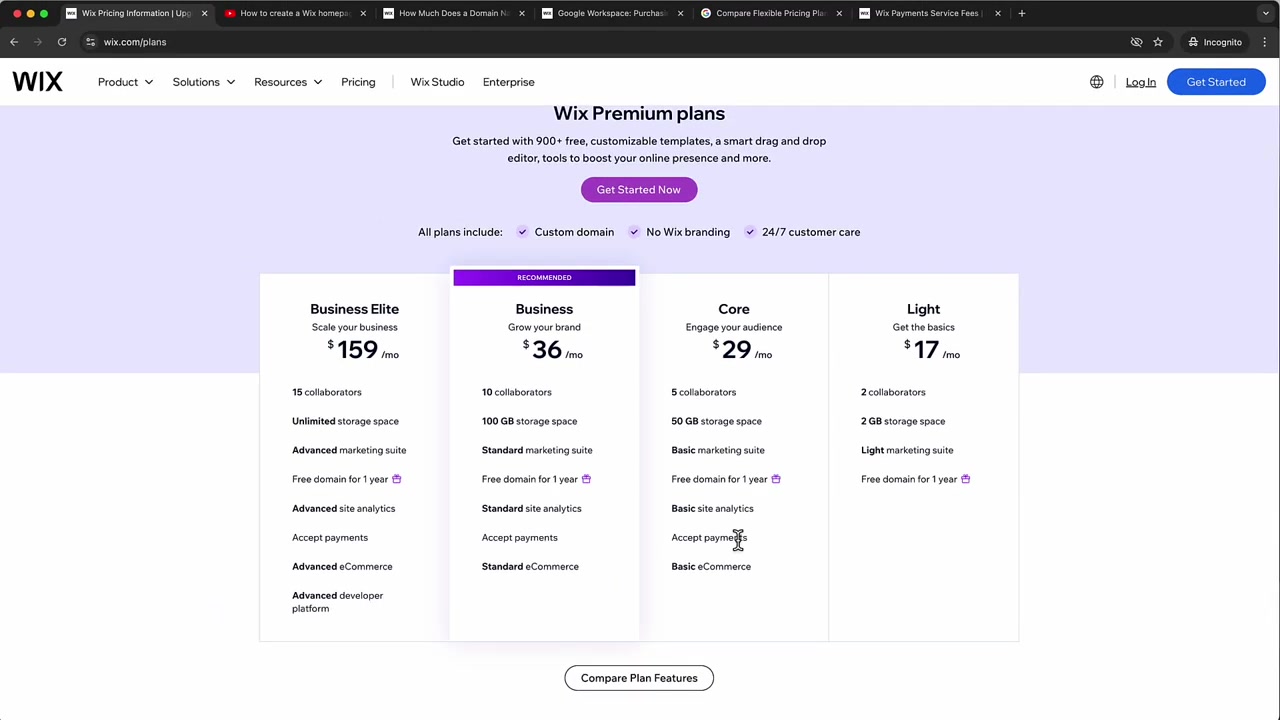The height and width of the screenshot is (720, 1280).
Task: Open Pricing in the navigation
Action: pos(358,82)
